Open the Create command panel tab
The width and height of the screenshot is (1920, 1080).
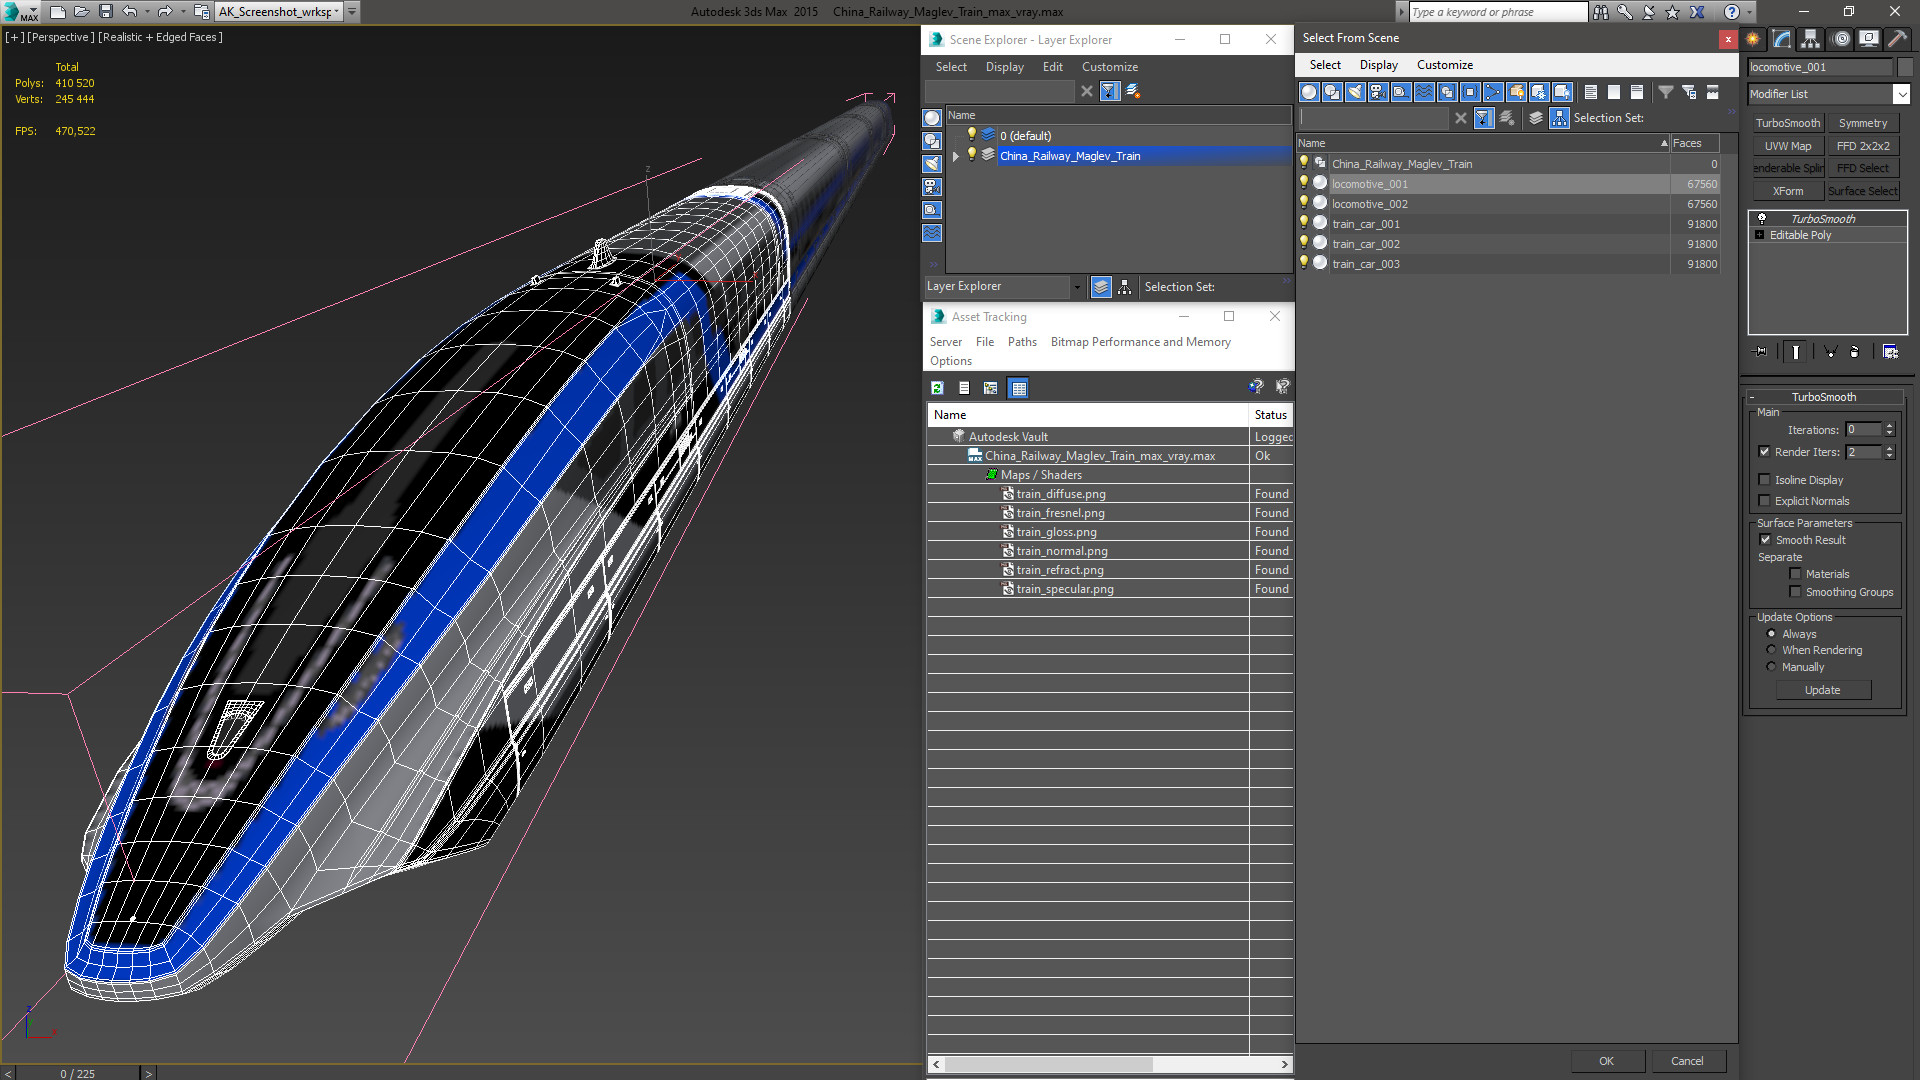[x=1753, y=39]
